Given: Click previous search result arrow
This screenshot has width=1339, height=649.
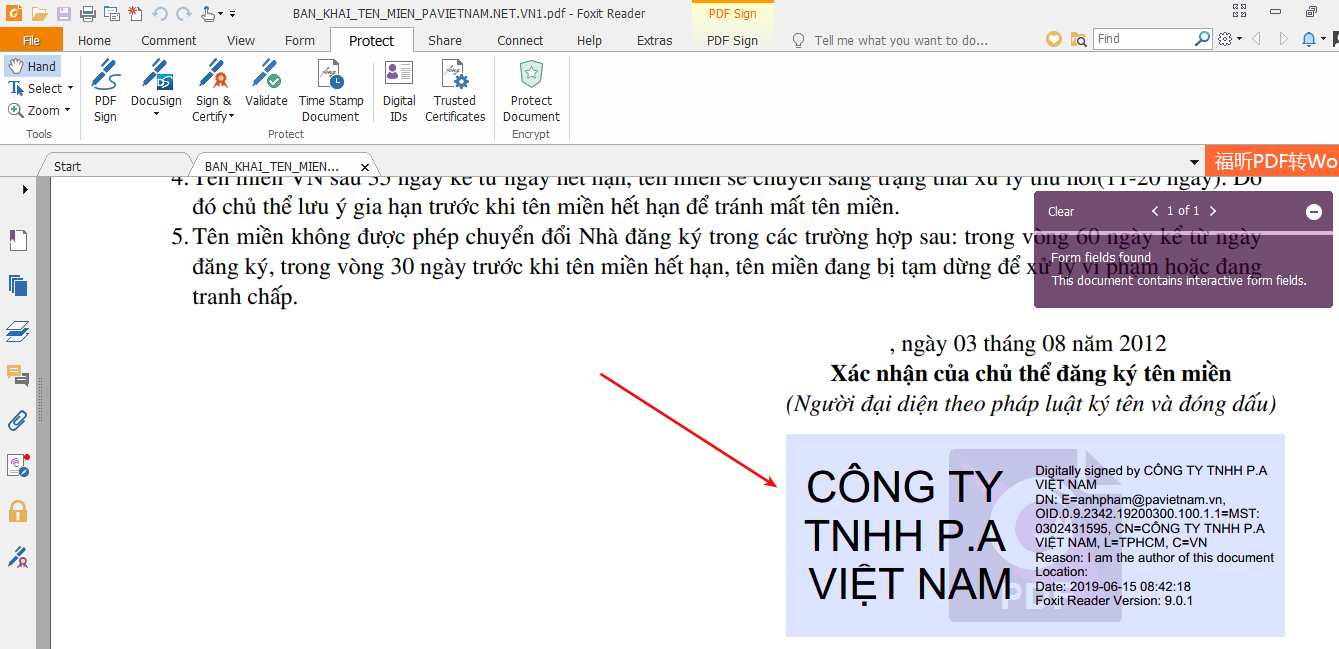Looking at the screenshot, I should click(x=1256, y=39).
